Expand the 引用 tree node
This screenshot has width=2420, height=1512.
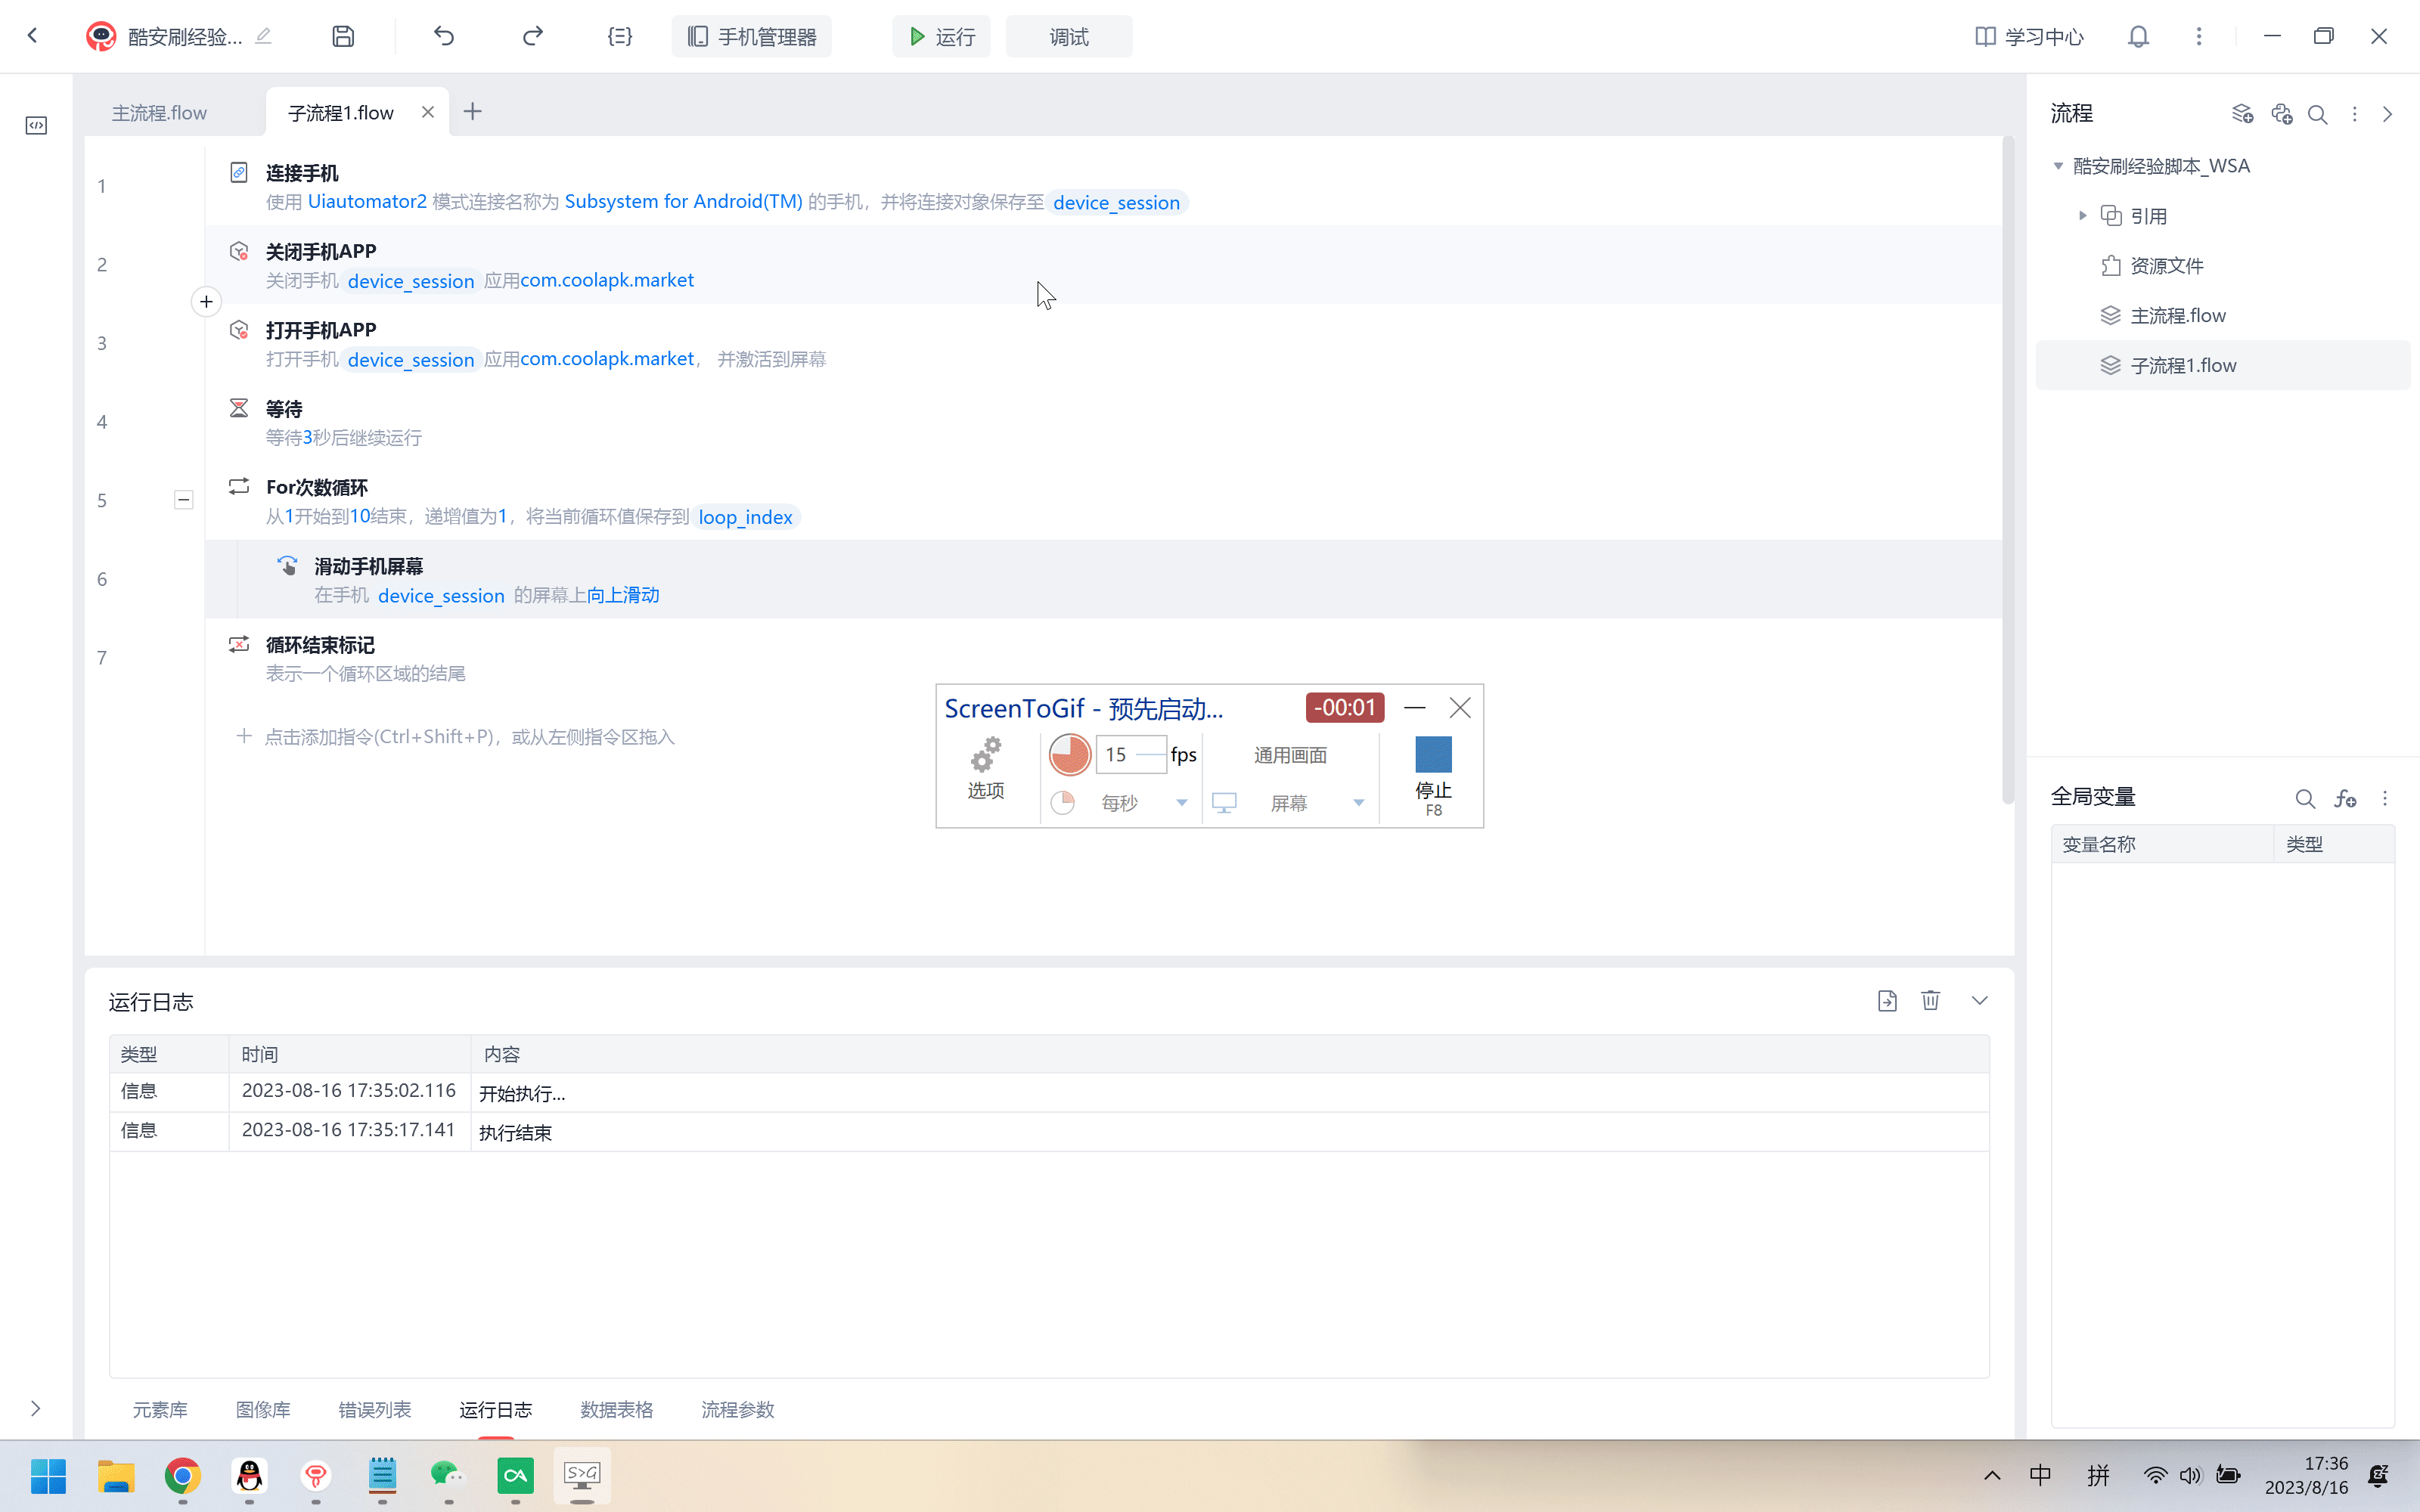pos(2083,216)
